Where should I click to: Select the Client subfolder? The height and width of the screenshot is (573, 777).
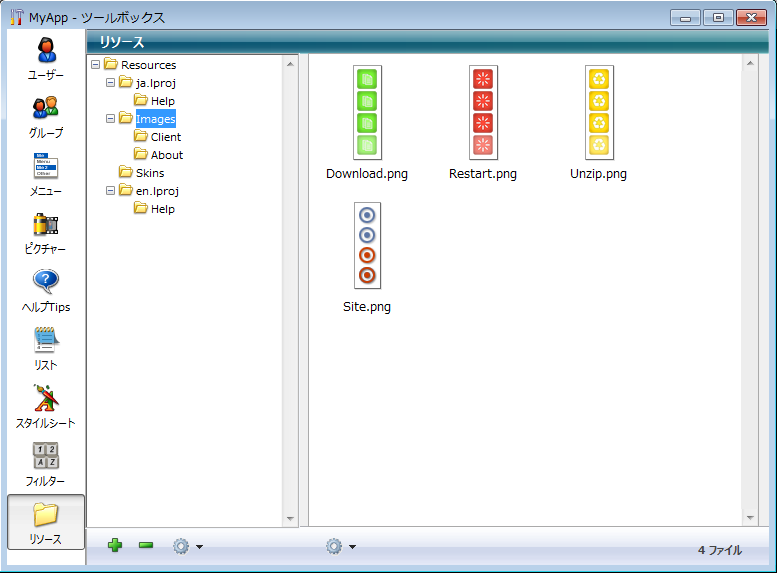coord(165,137)
